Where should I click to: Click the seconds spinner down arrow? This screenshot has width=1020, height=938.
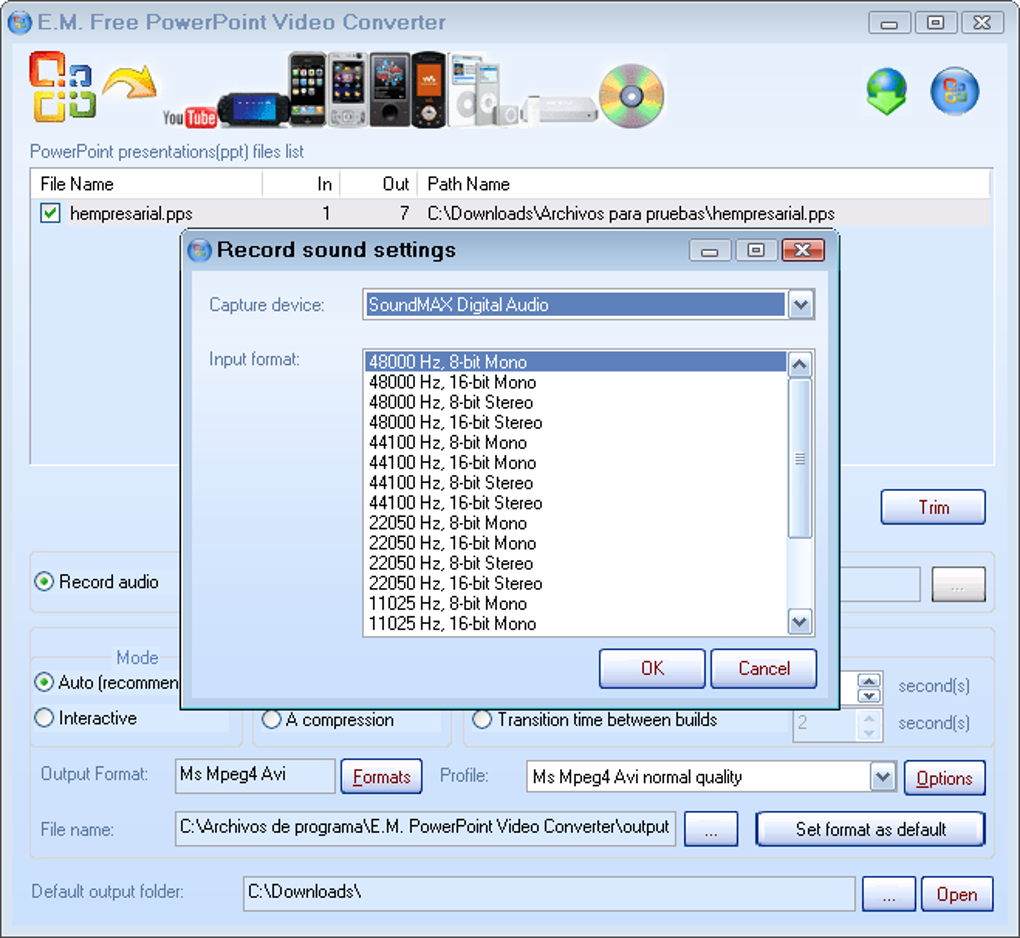click(x=870, y=696)
